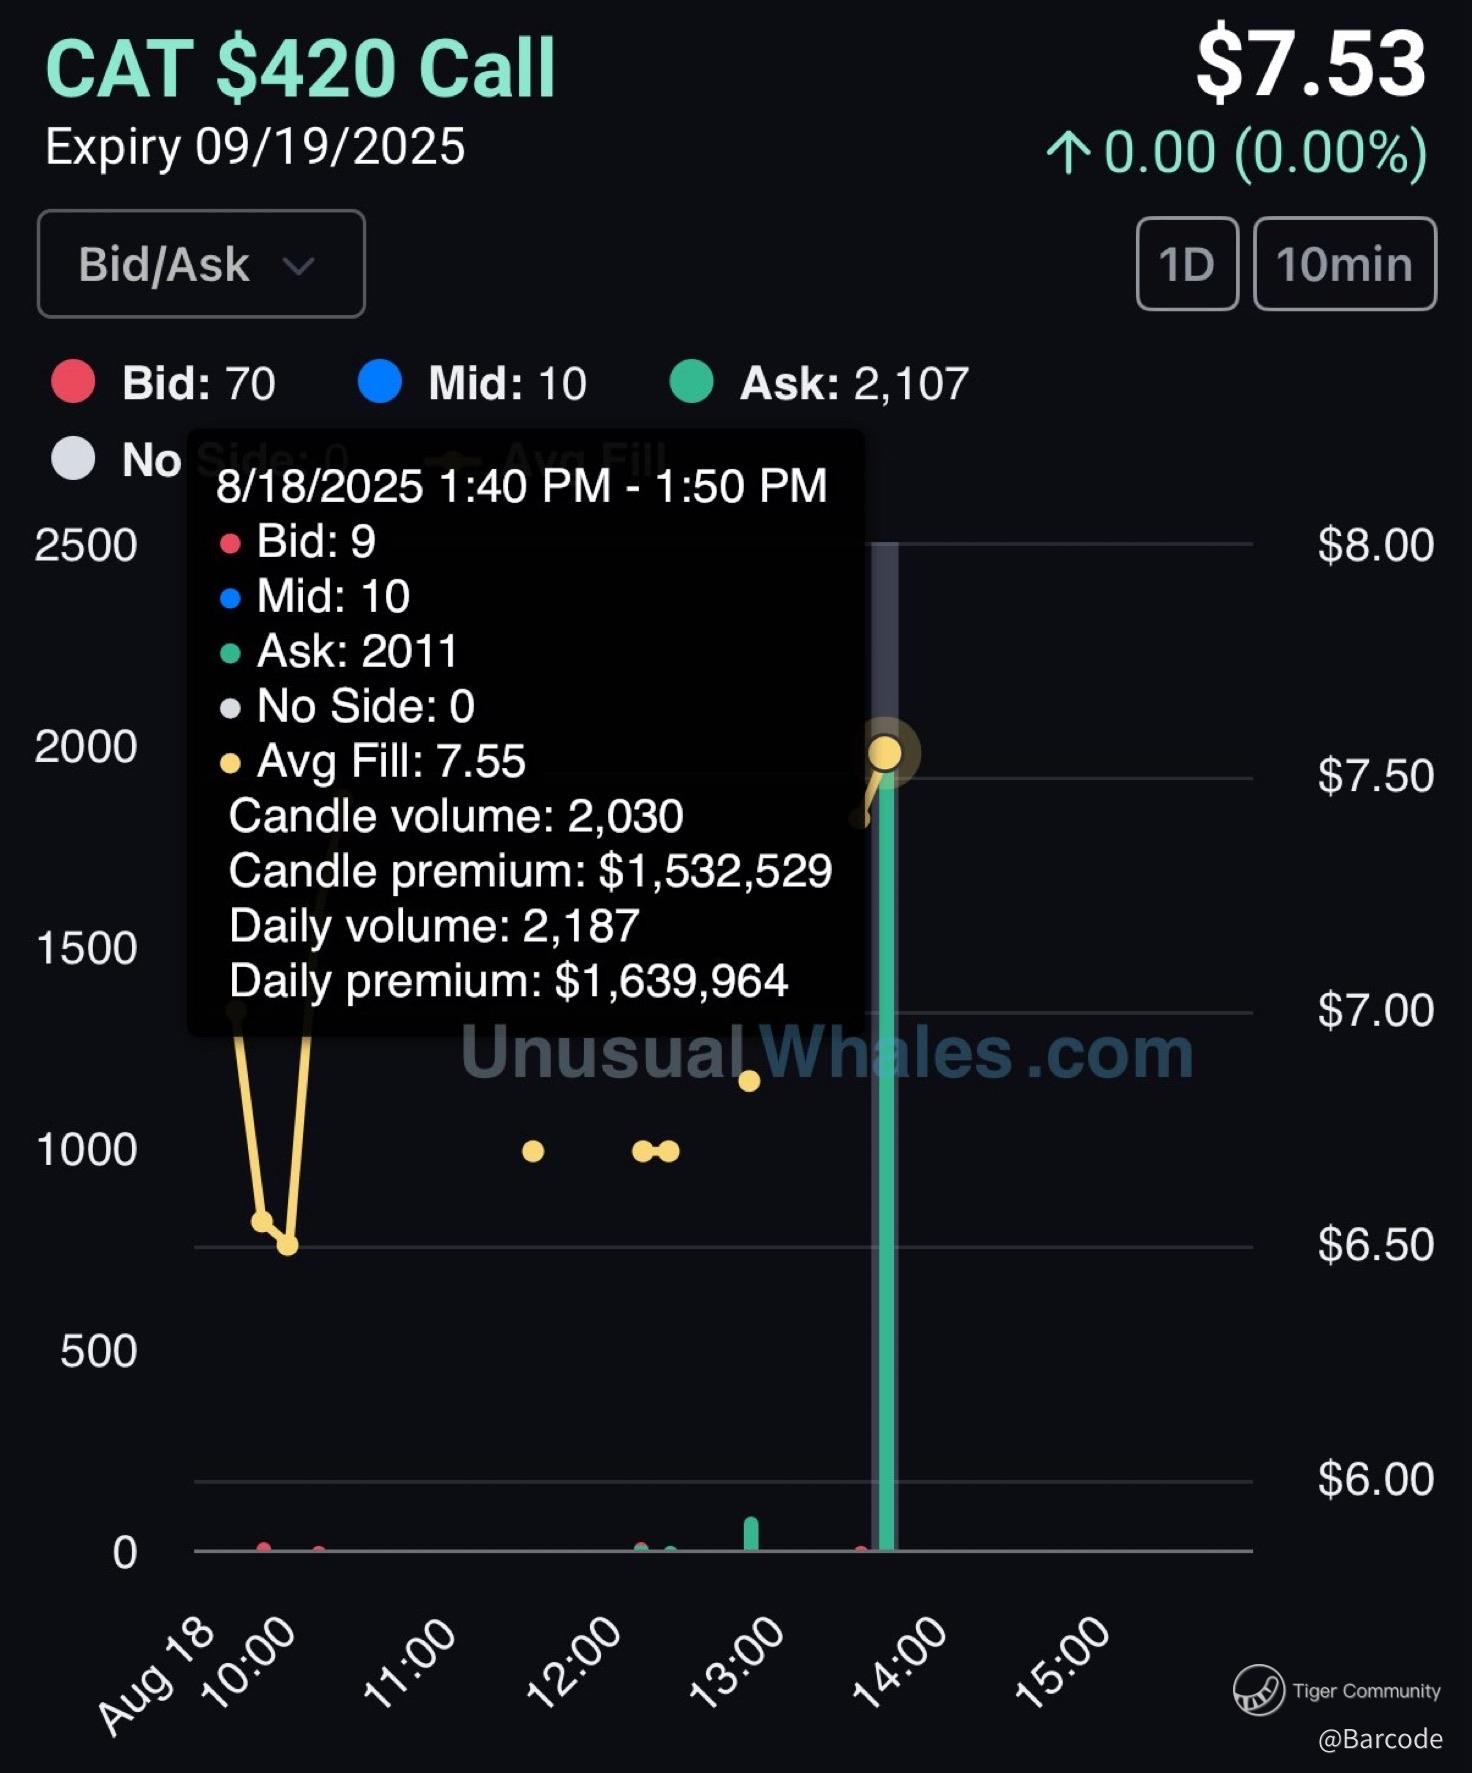This screenshot has width=1472, height=1773.
Task: Open the Bid/Ask dropdown
Action: click(x=201, y=264)
